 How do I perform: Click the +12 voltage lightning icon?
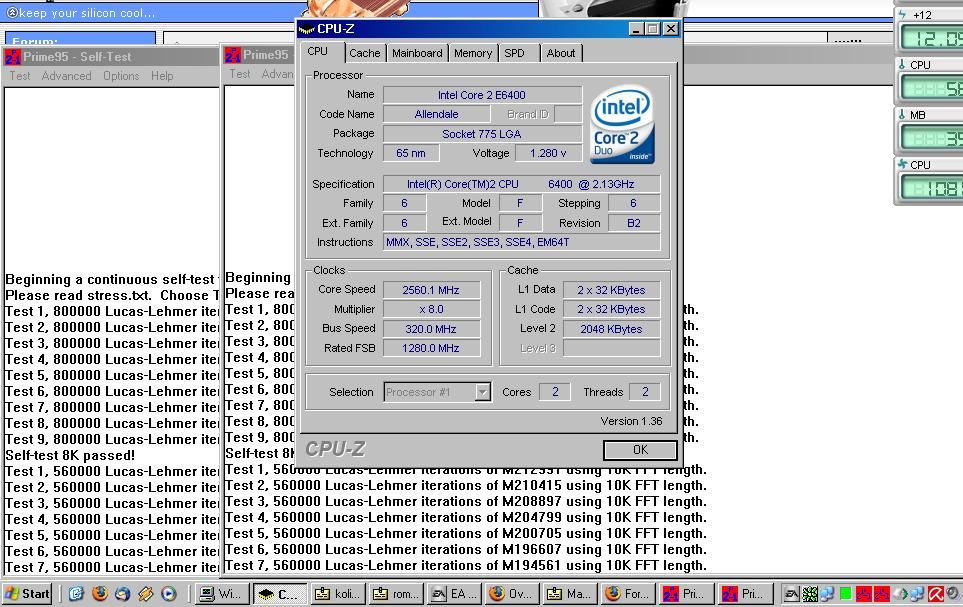pyautogui.click(x=902, y=15)
